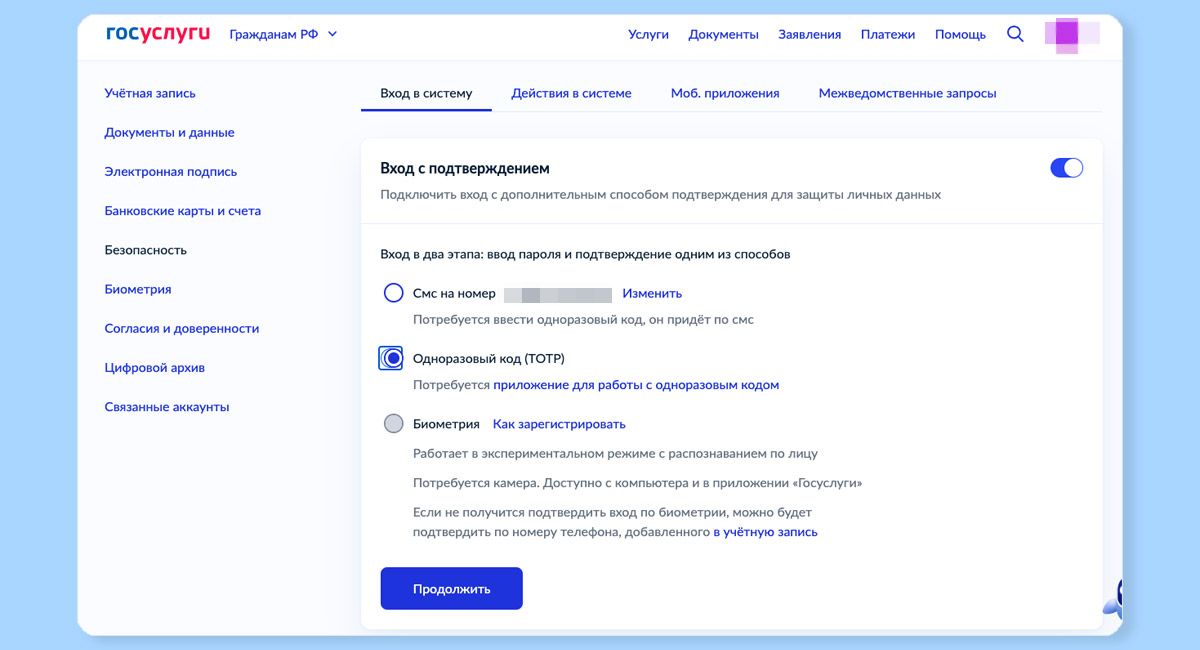The height and width of the screenshot is (650, 1200).
Task: Open Биометрия in the sidebar
Action: tap(137, 289)
